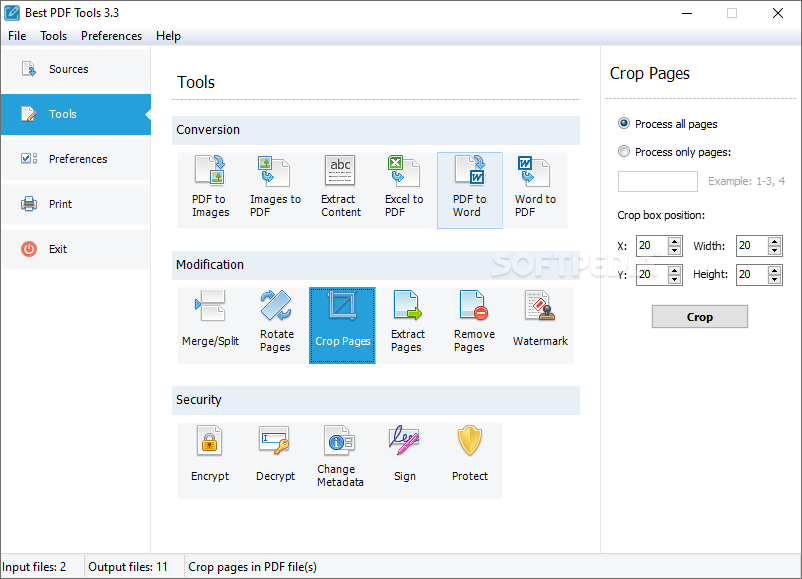
Task: Select the Extract Content tool
Action: pos(340,190)
